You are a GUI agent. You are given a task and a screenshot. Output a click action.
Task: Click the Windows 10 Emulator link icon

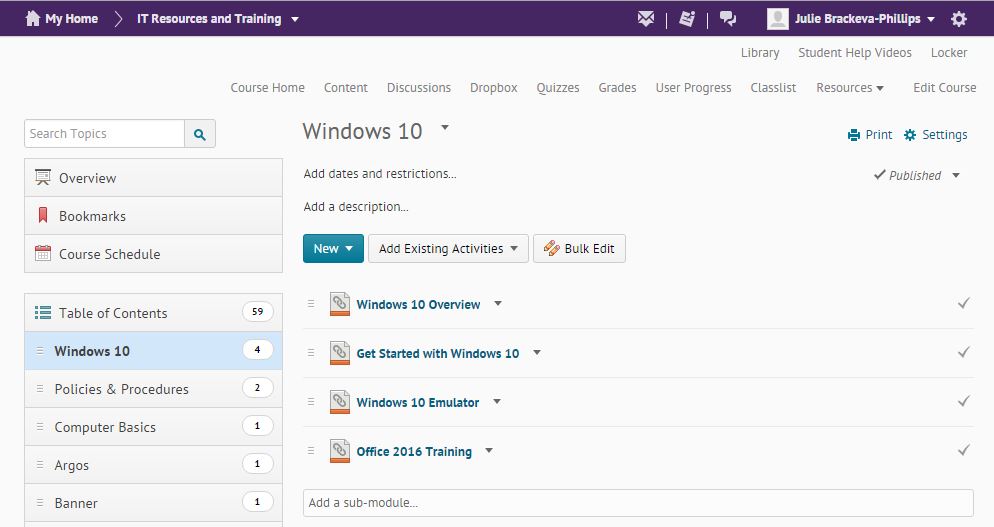pyautogui.click(x=340, y=401)
